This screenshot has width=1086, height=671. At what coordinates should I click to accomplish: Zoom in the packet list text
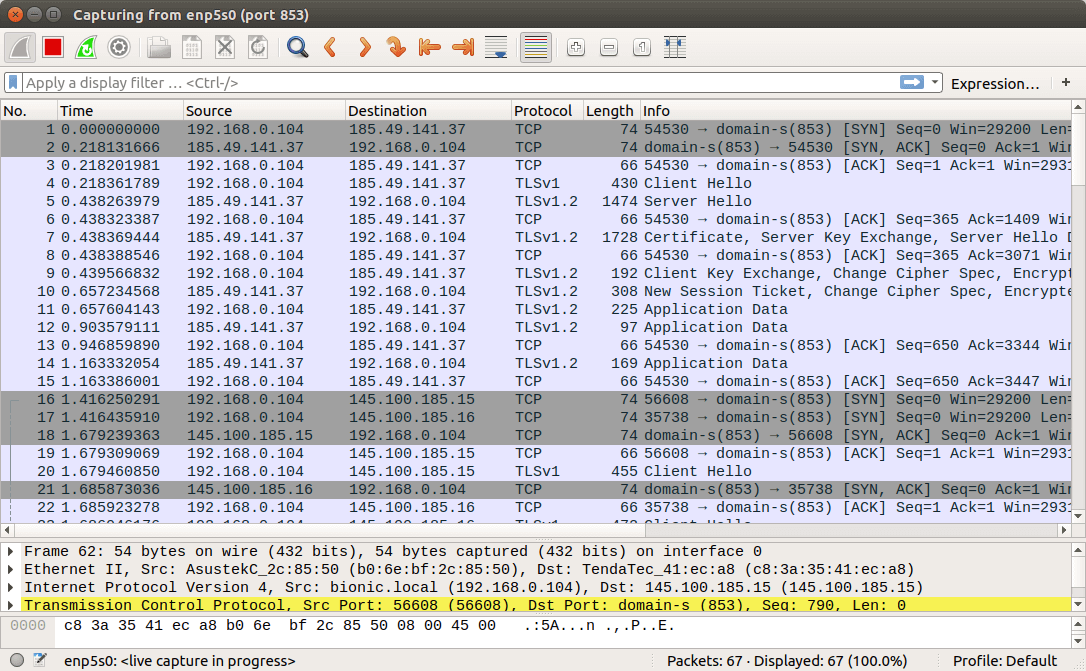tap(576, 47)
